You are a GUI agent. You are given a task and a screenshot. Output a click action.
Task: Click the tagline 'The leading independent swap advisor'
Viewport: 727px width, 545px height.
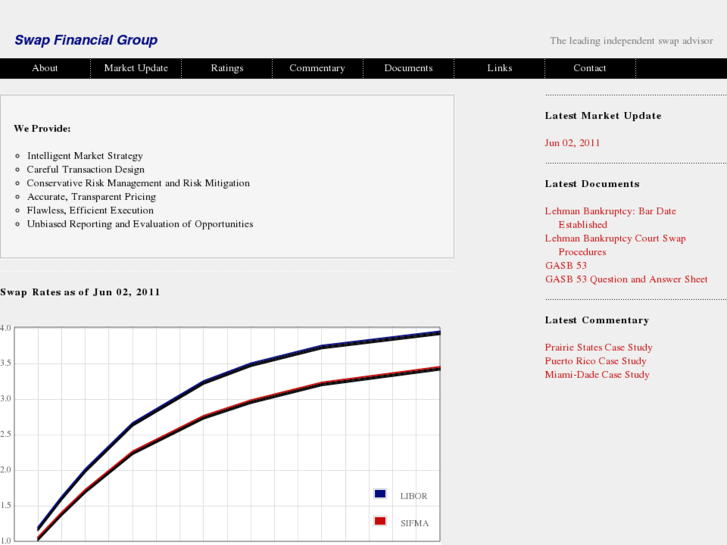point(631,41)
